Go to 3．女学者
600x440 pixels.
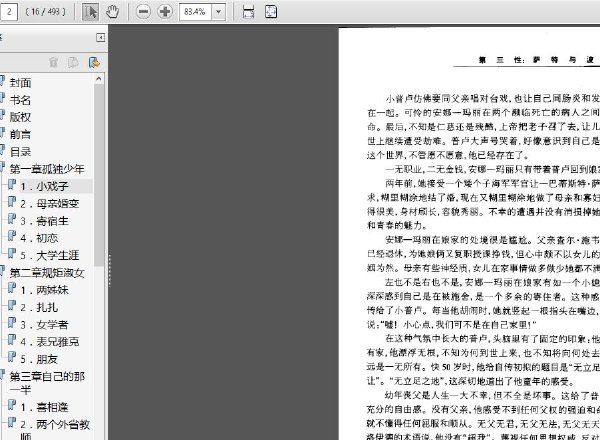pos(44,325)
